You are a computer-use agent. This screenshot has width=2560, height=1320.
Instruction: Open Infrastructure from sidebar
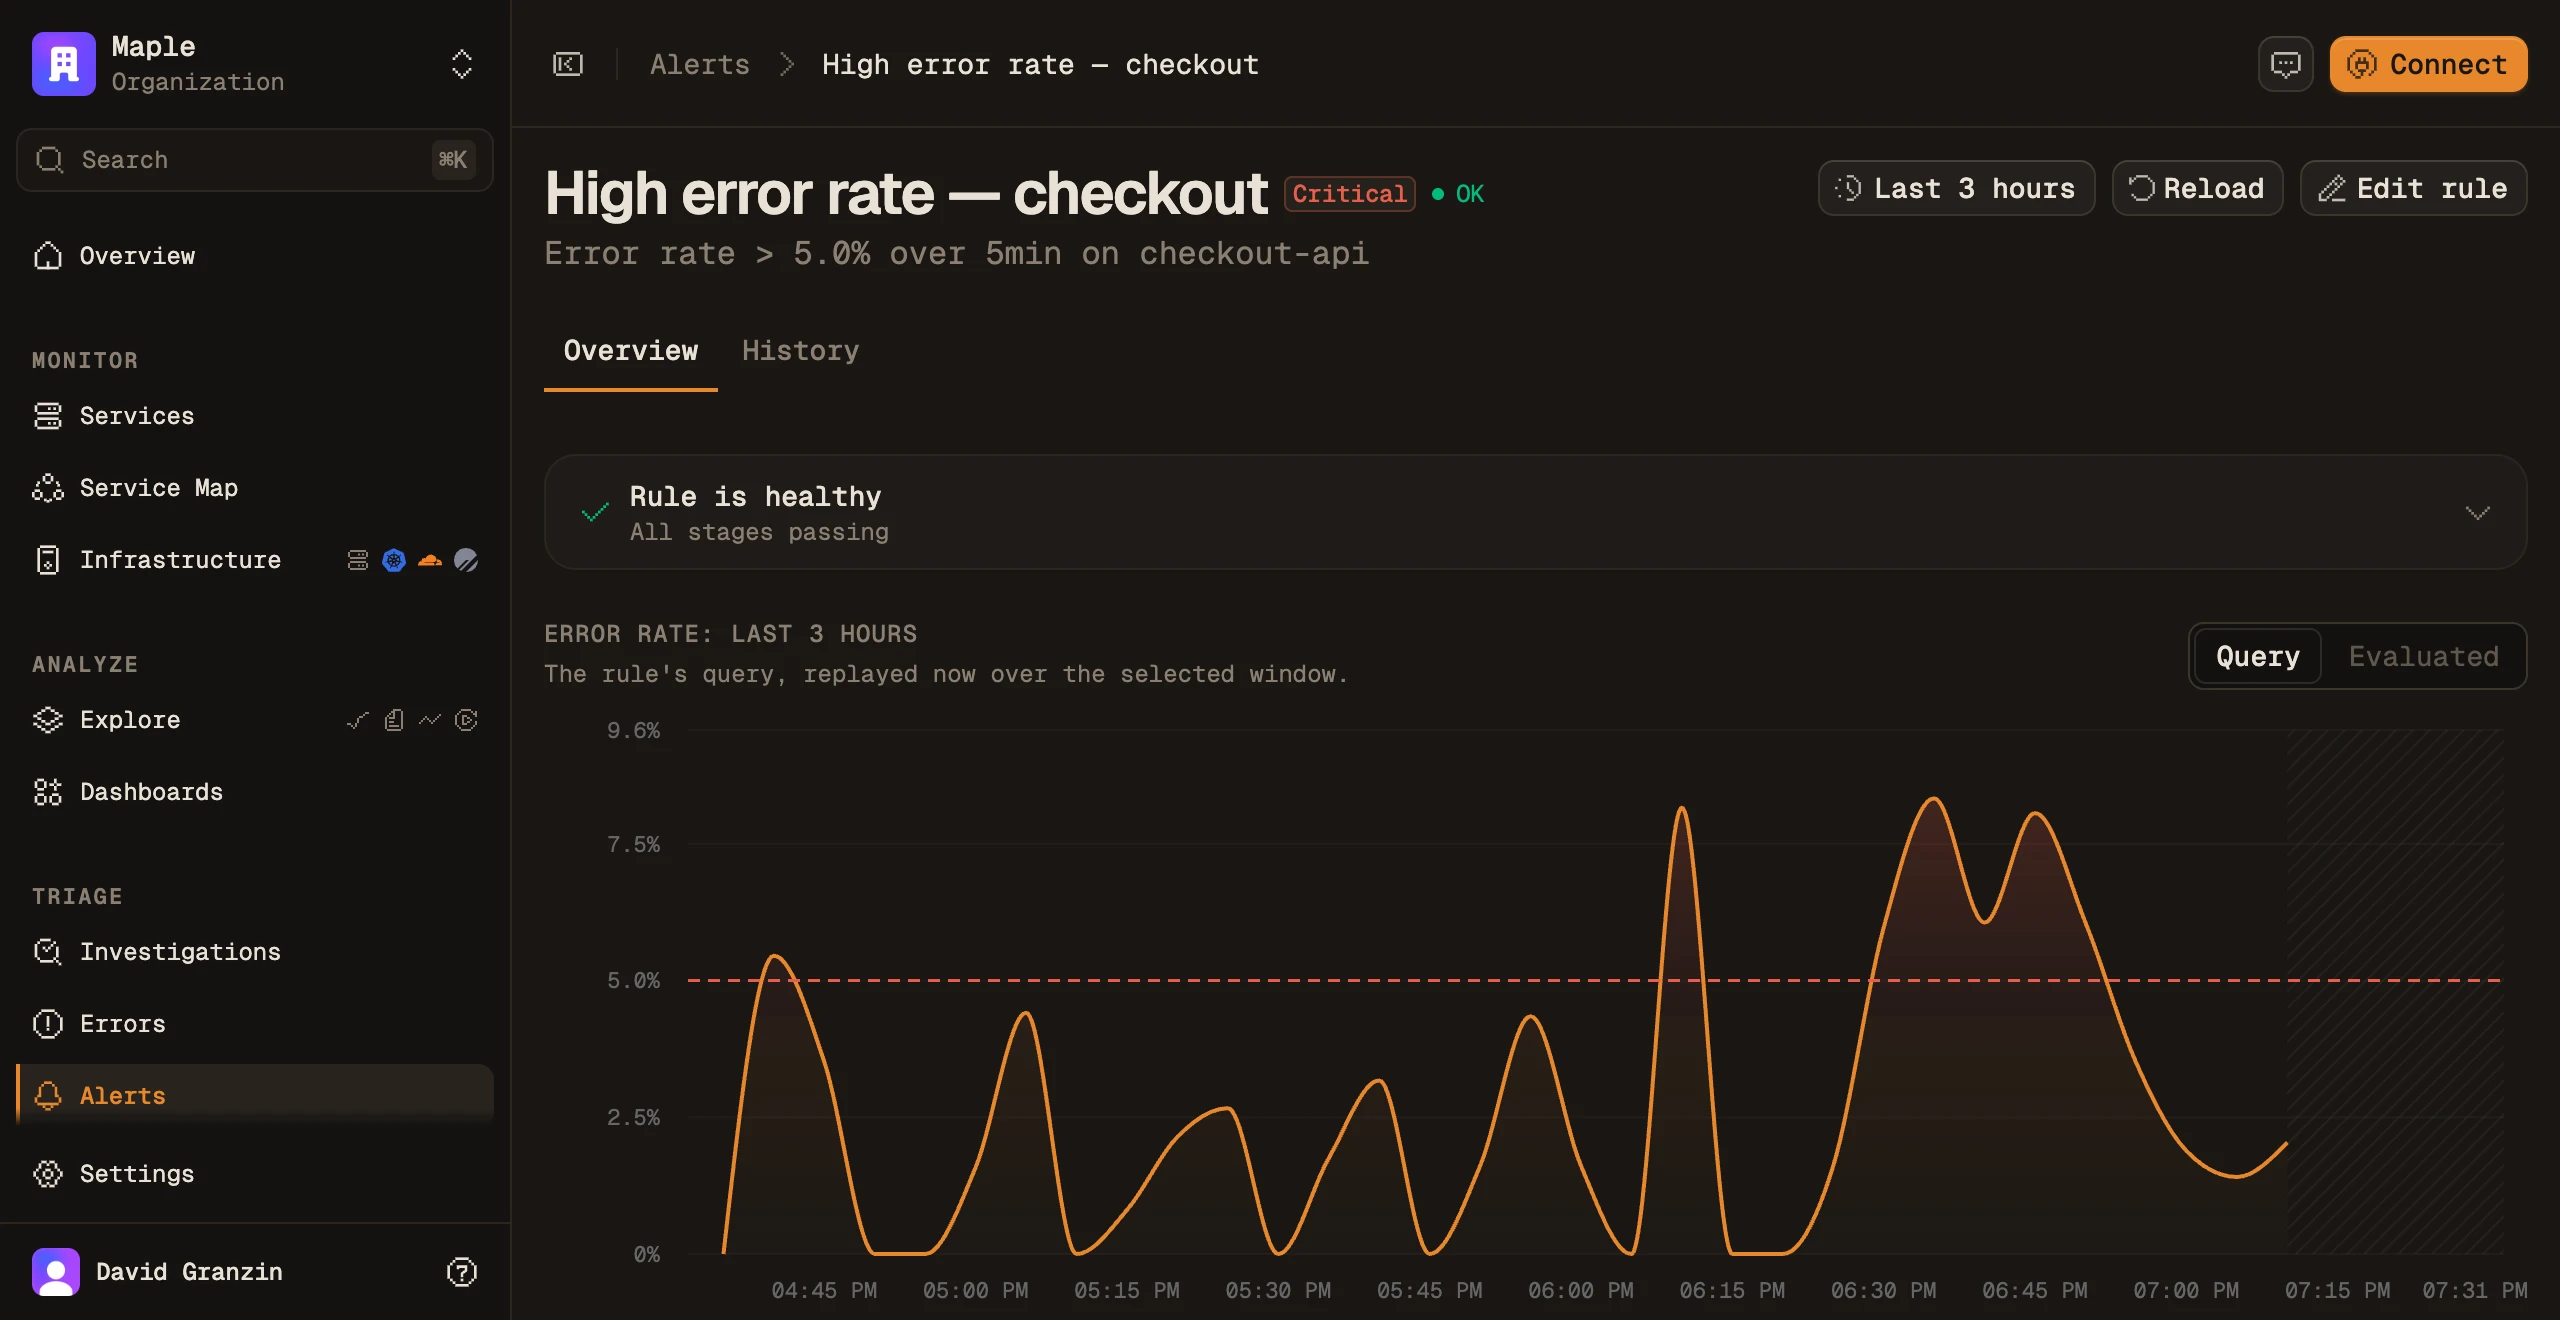[180, 560]
